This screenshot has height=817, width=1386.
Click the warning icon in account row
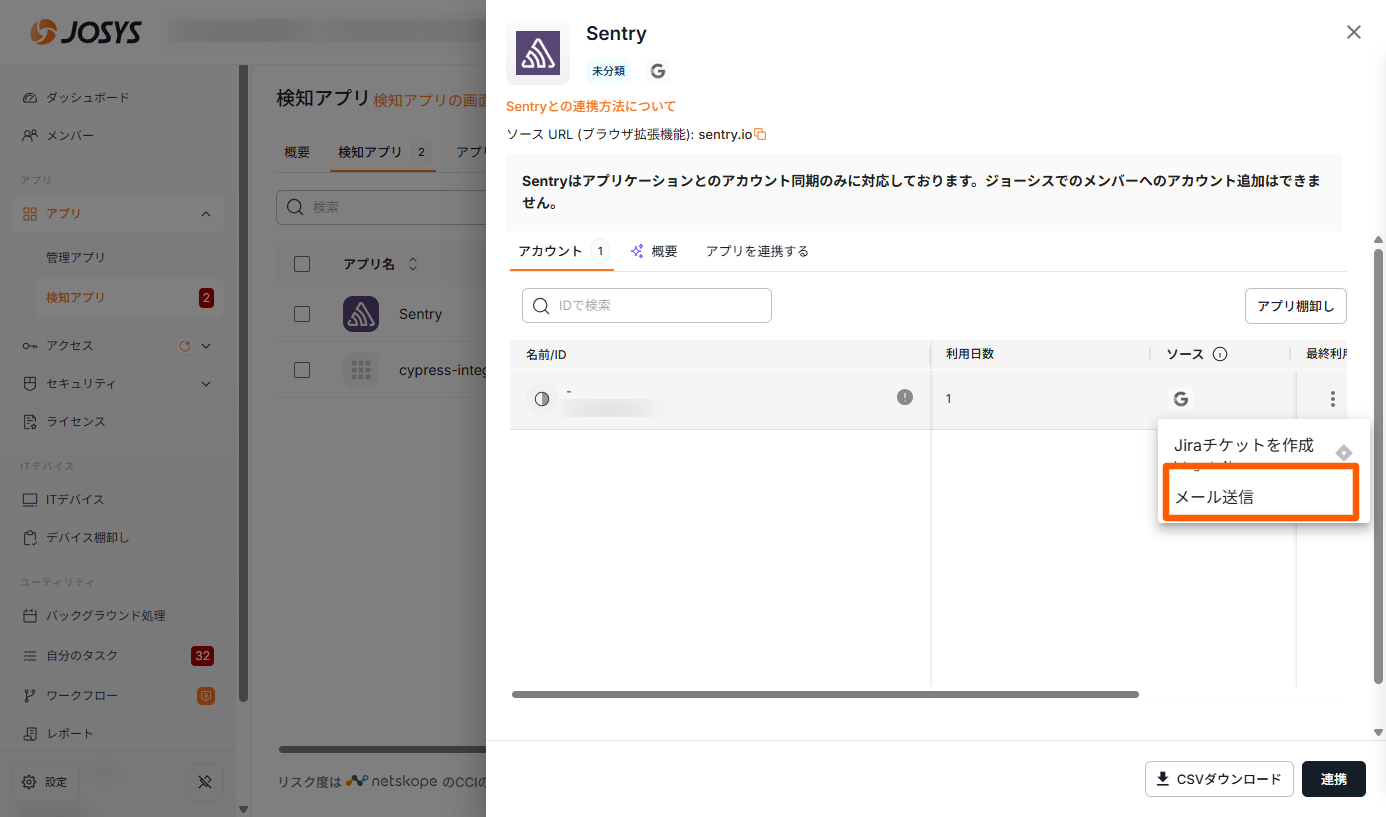pos(905,397)
